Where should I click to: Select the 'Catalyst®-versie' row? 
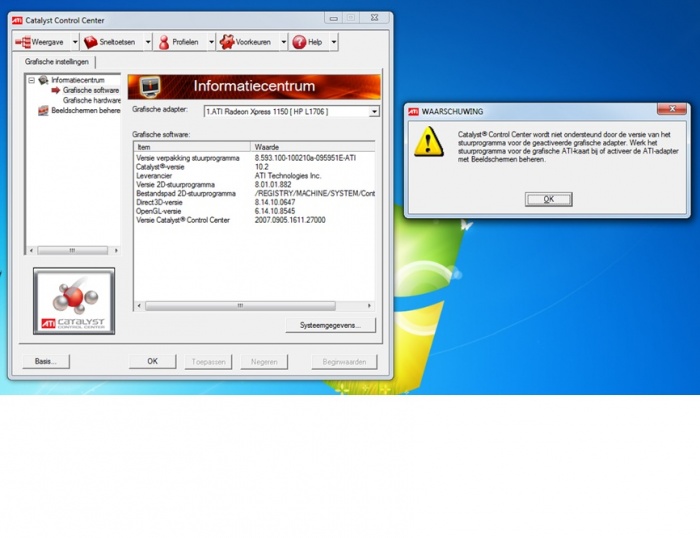(254, 167)
